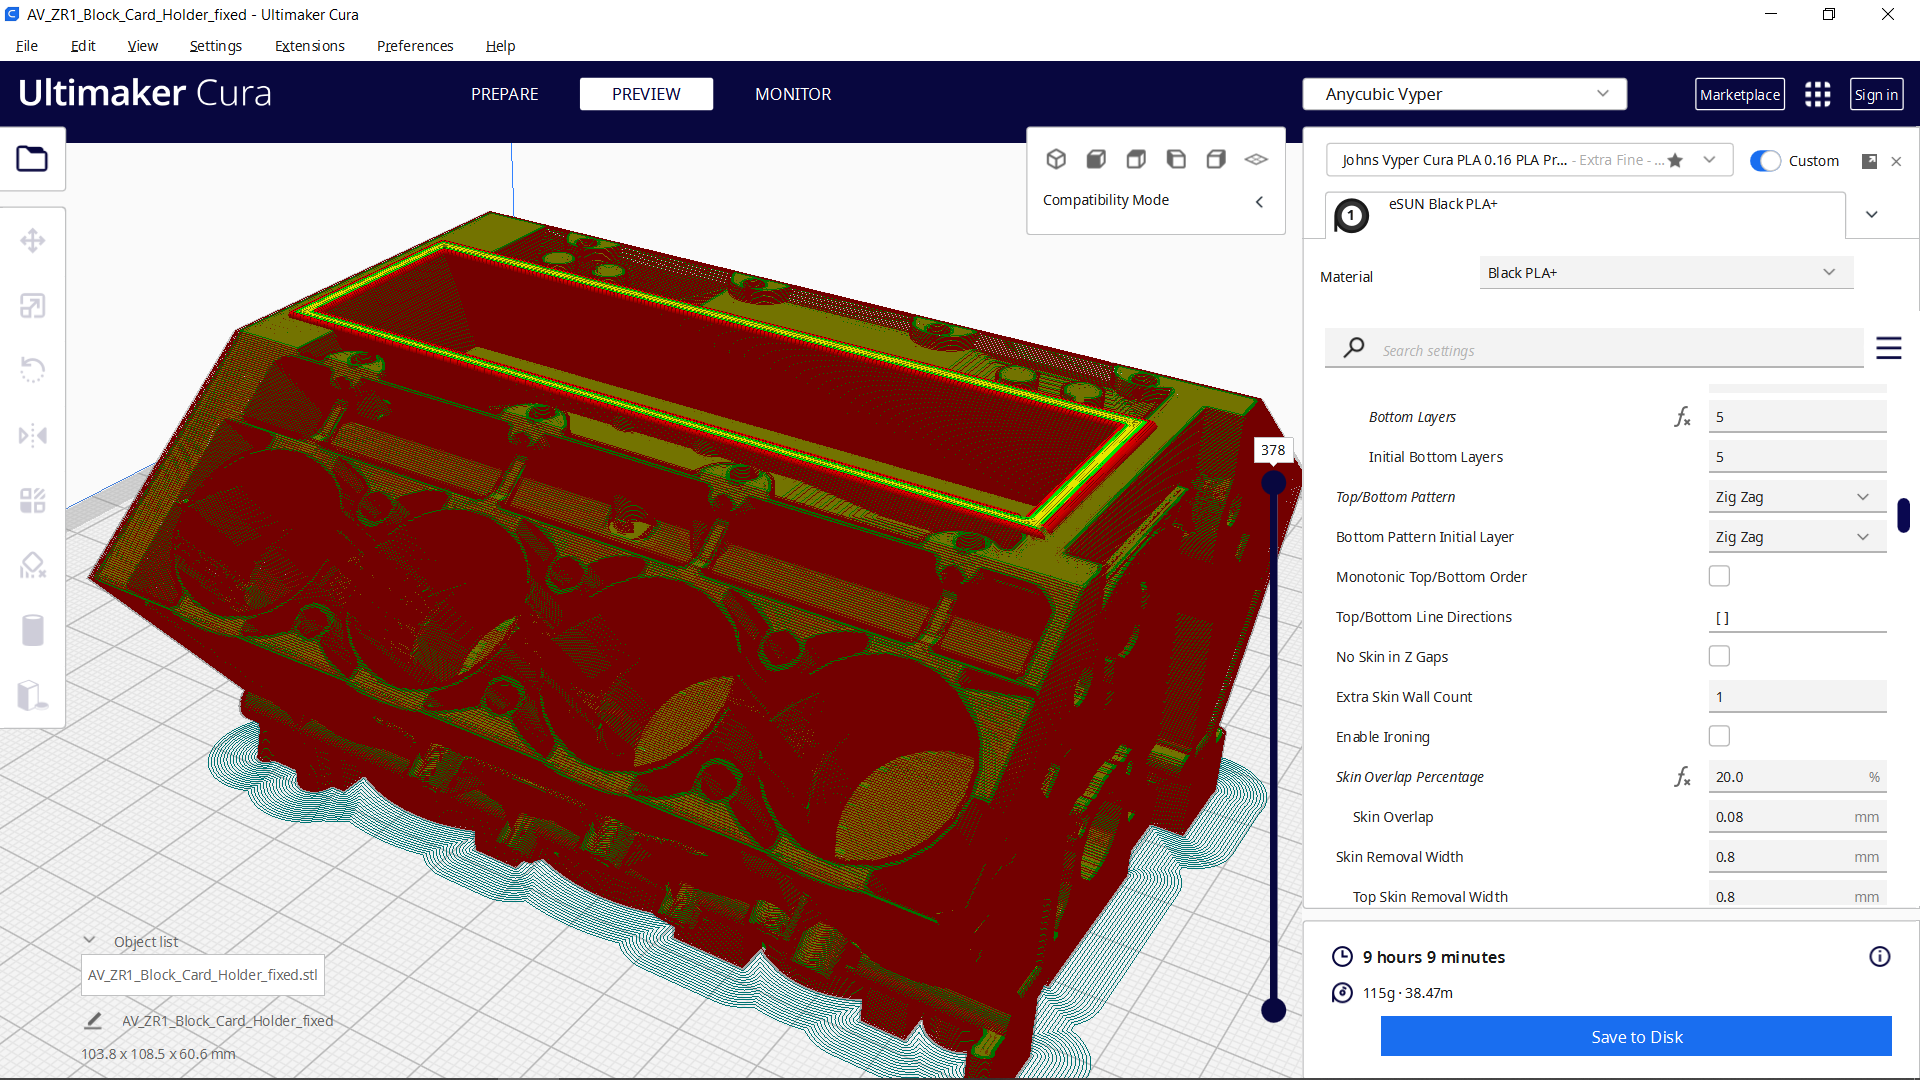Enable Ironing

[x=1719, y=736]
